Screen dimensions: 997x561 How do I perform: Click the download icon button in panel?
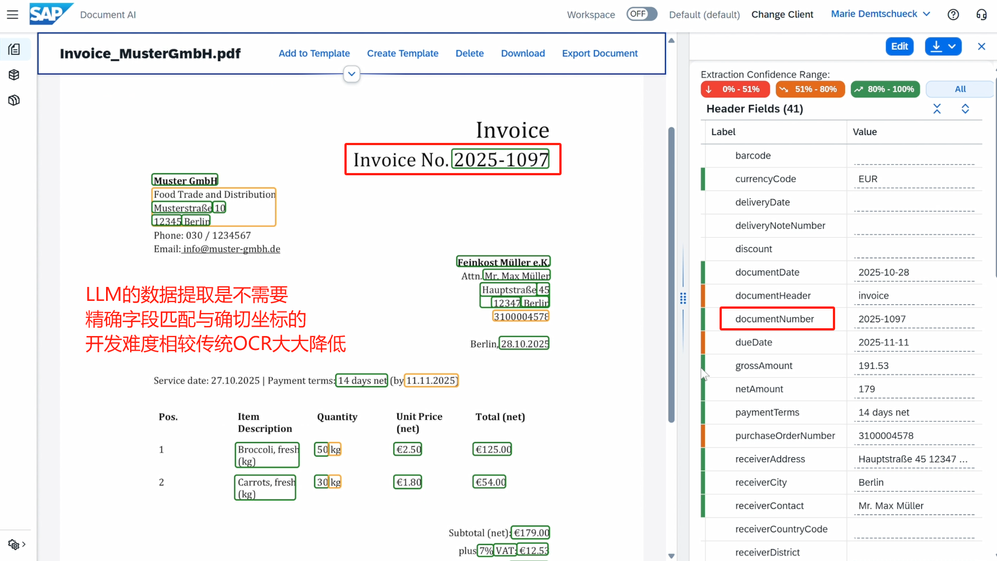click(936, 46)
